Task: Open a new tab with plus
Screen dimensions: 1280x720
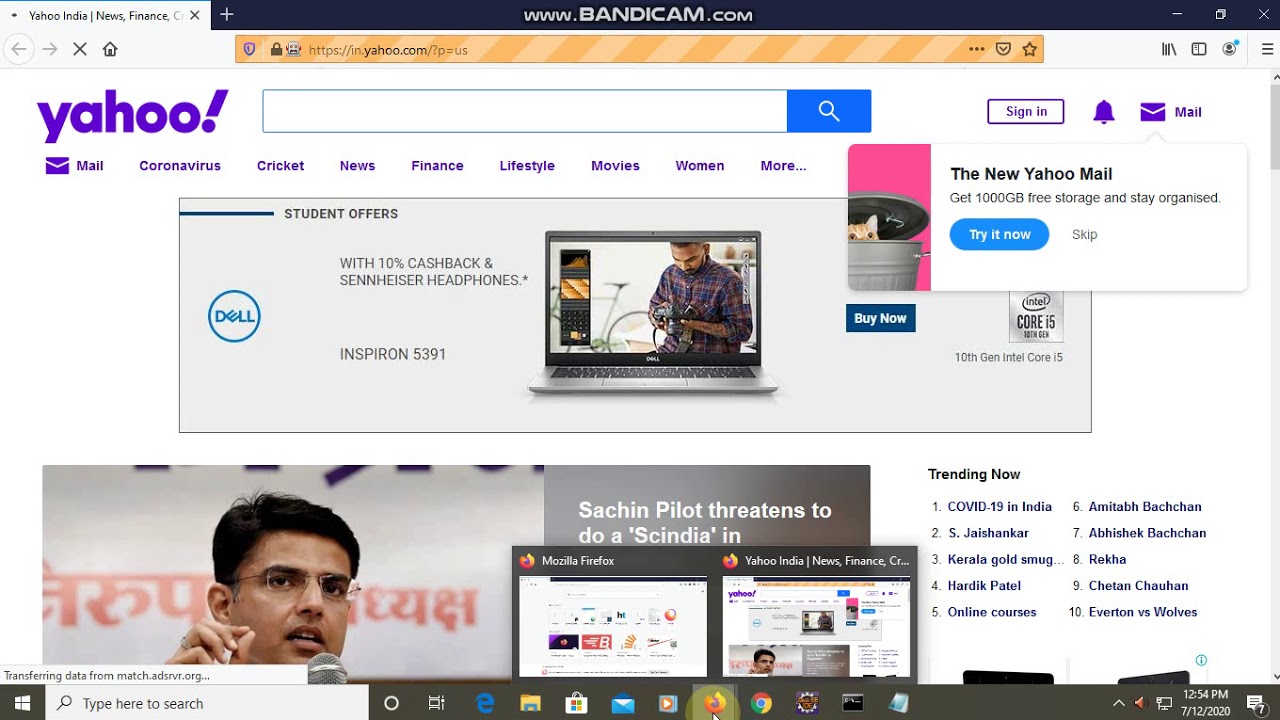Action: click(x=227, y=14)
